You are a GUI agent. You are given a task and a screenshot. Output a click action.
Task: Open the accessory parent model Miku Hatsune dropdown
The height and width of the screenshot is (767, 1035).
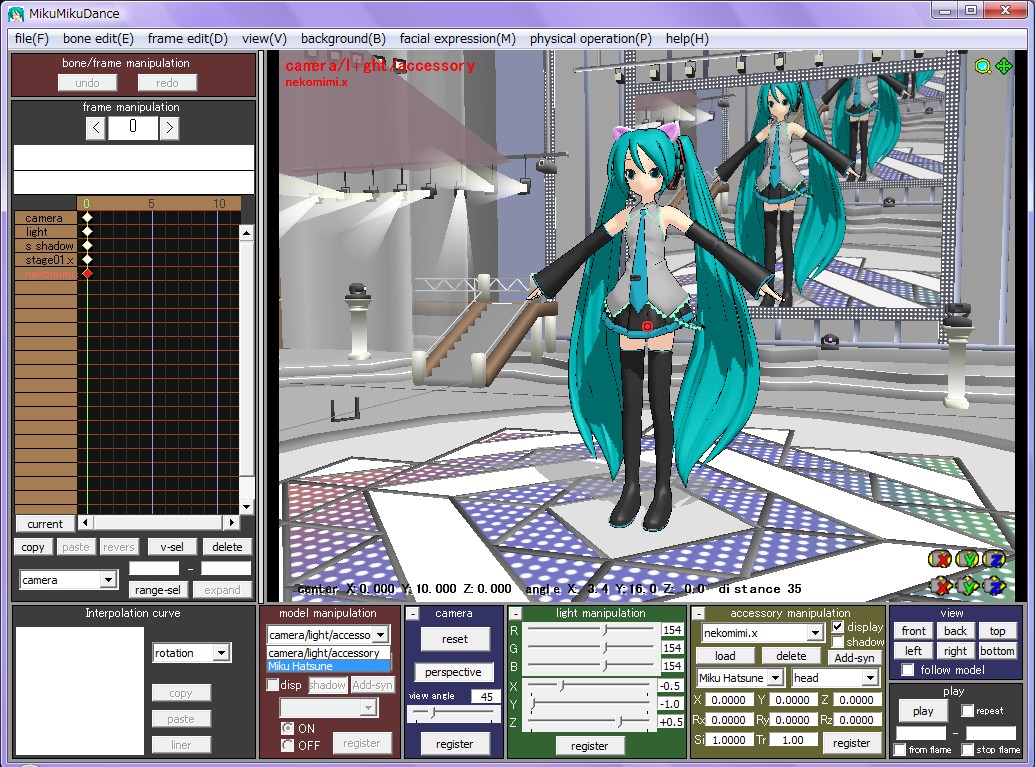[x=776, y=677]
